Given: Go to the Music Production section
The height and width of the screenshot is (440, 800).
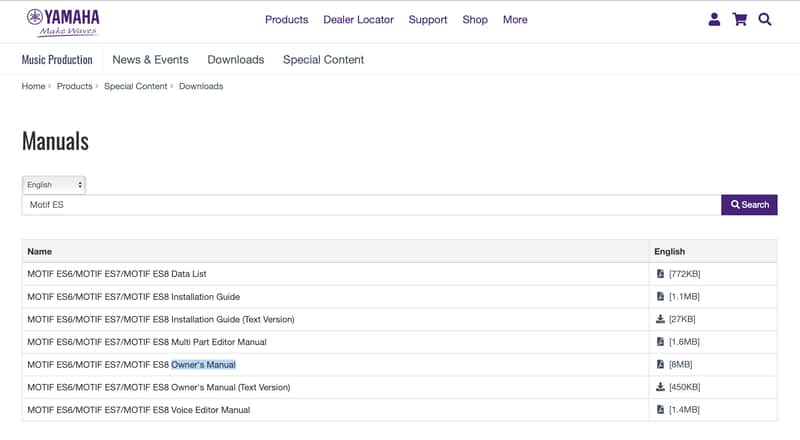Looking at the screenshot, I should [57, 59].
